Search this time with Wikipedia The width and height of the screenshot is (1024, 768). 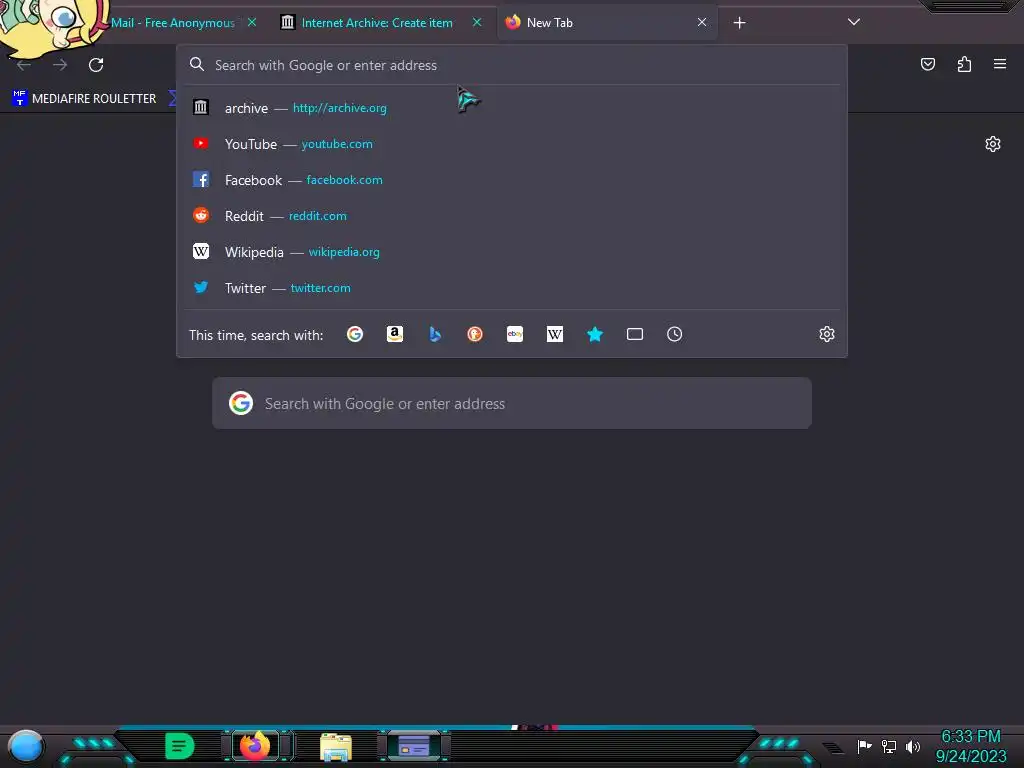click(554, 334)
